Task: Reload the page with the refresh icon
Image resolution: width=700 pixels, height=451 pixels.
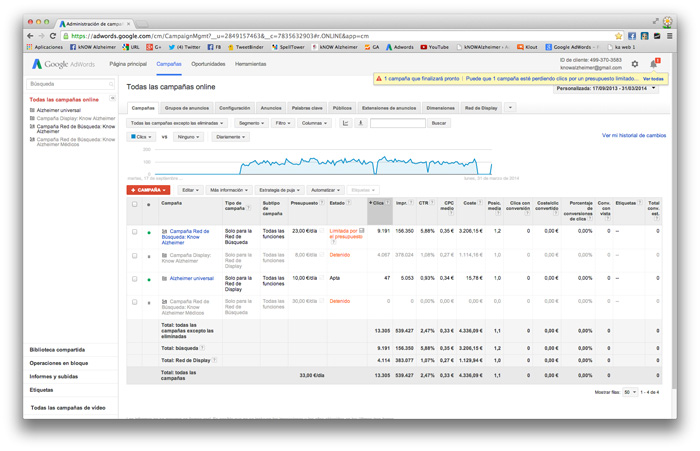Action: pos(53,36)
